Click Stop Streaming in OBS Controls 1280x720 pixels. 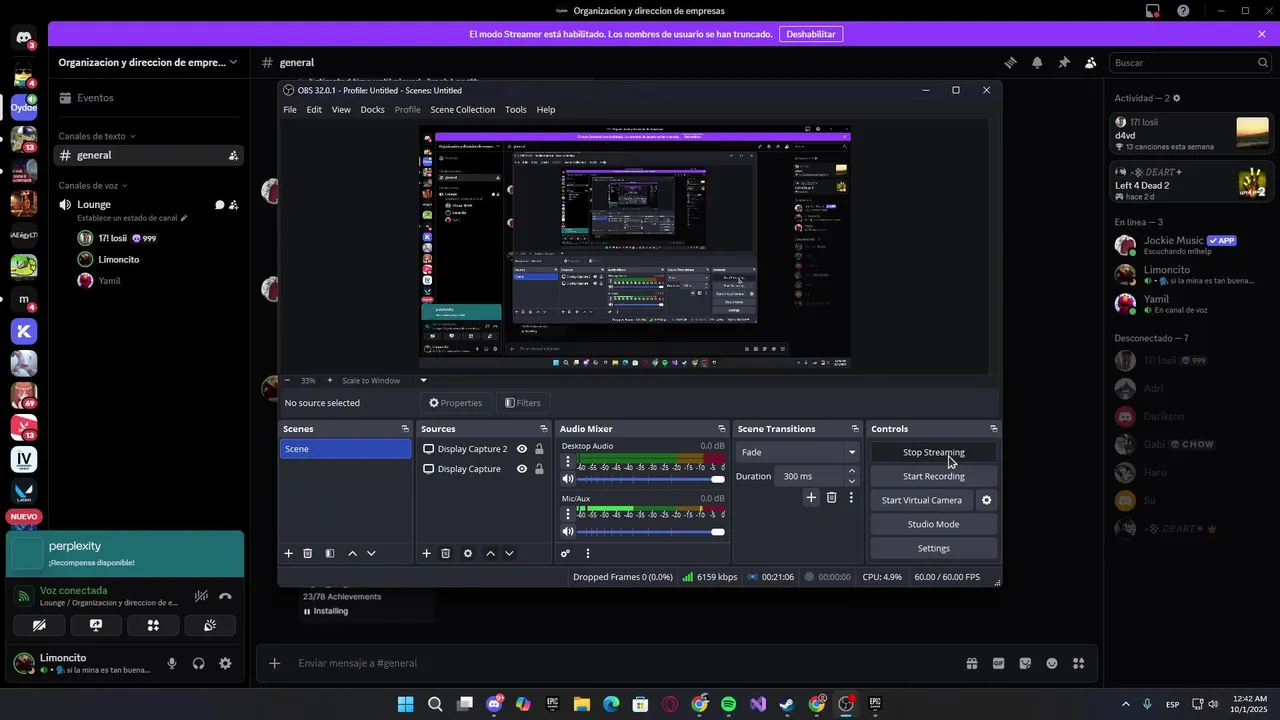coord(934,452)
